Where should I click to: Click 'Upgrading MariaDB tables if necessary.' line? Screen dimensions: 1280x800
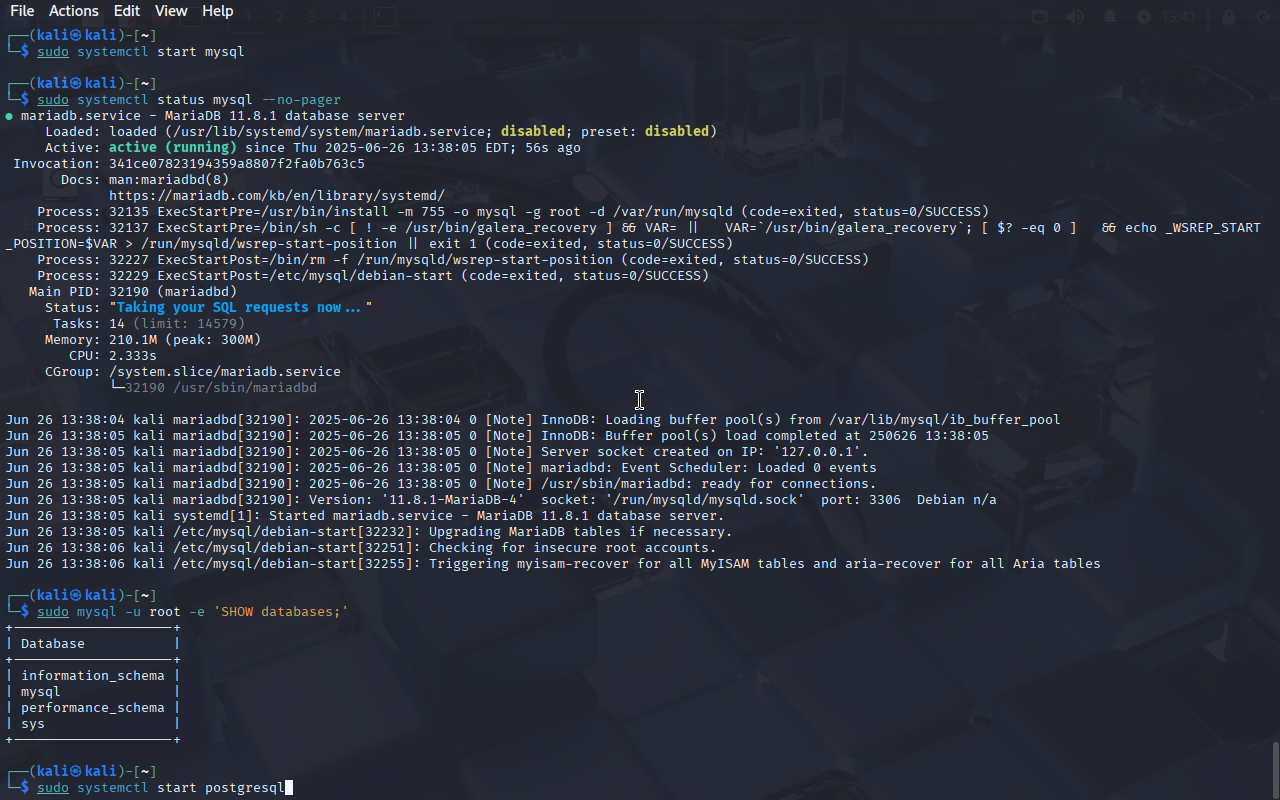click(369, 531)
